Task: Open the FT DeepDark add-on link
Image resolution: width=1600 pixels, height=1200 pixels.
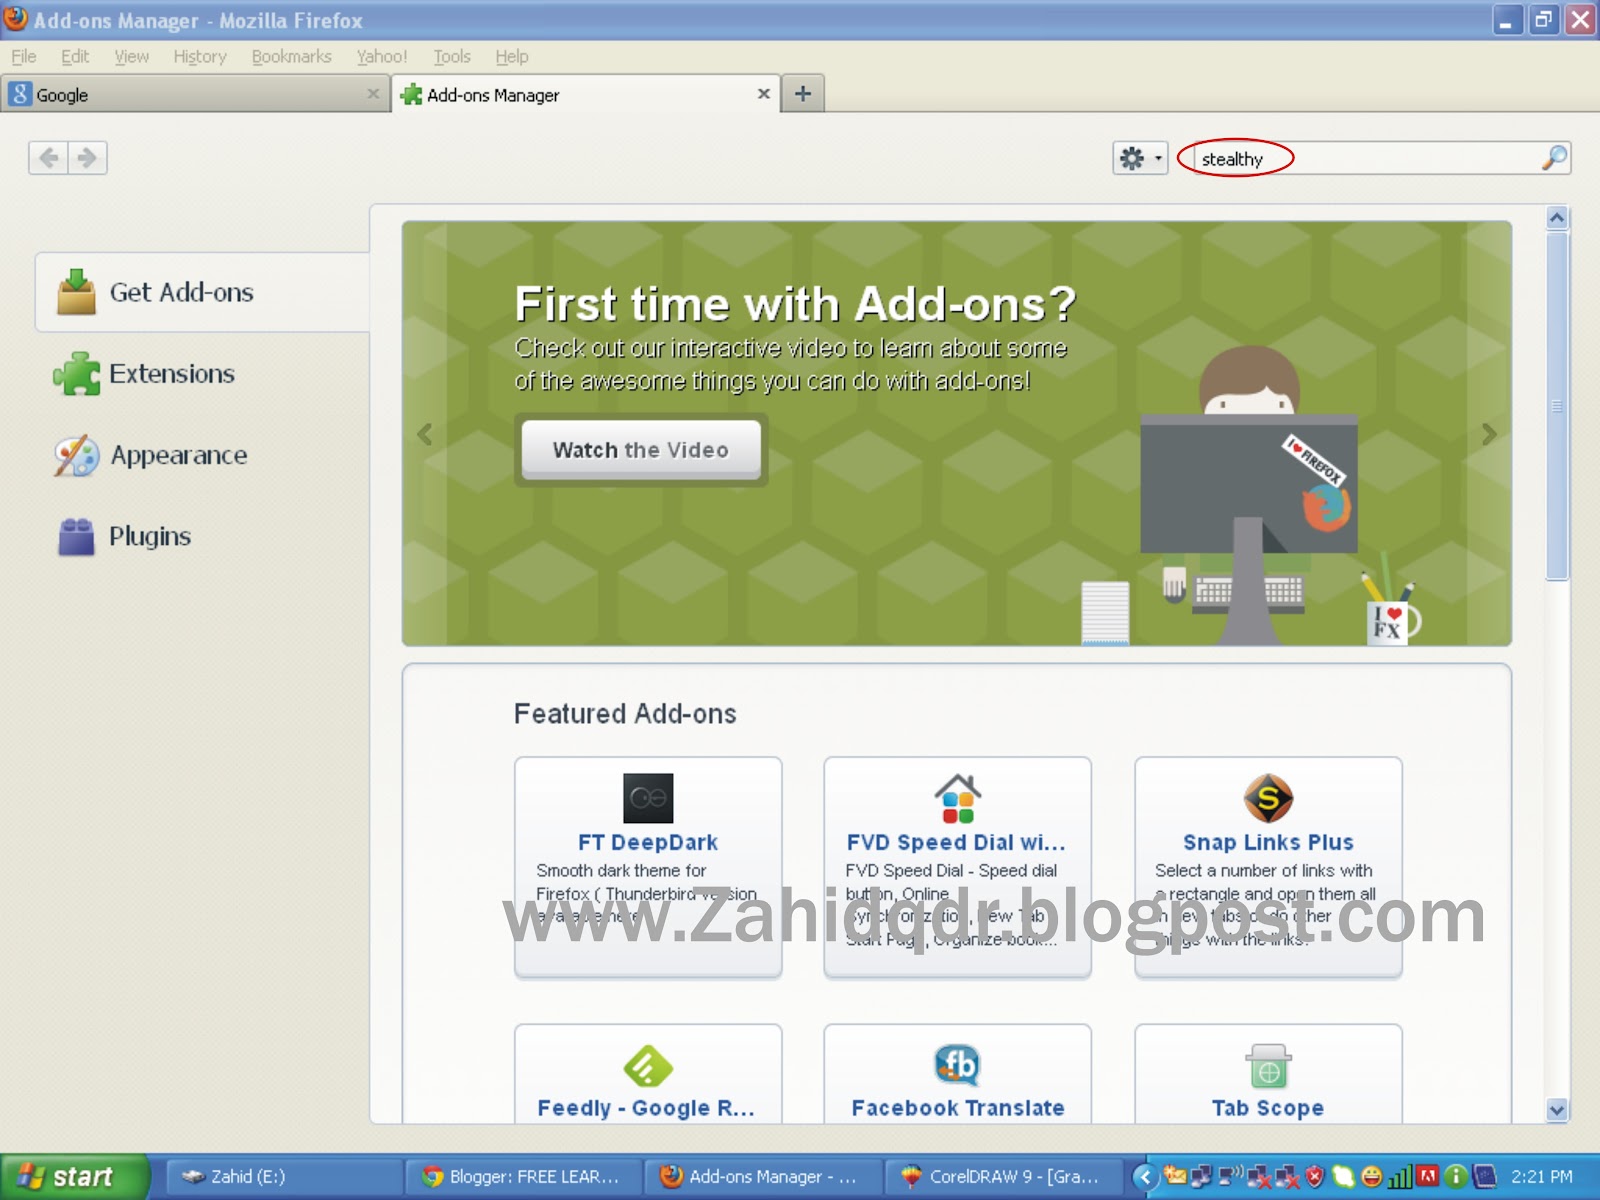Action: point(648,842)
